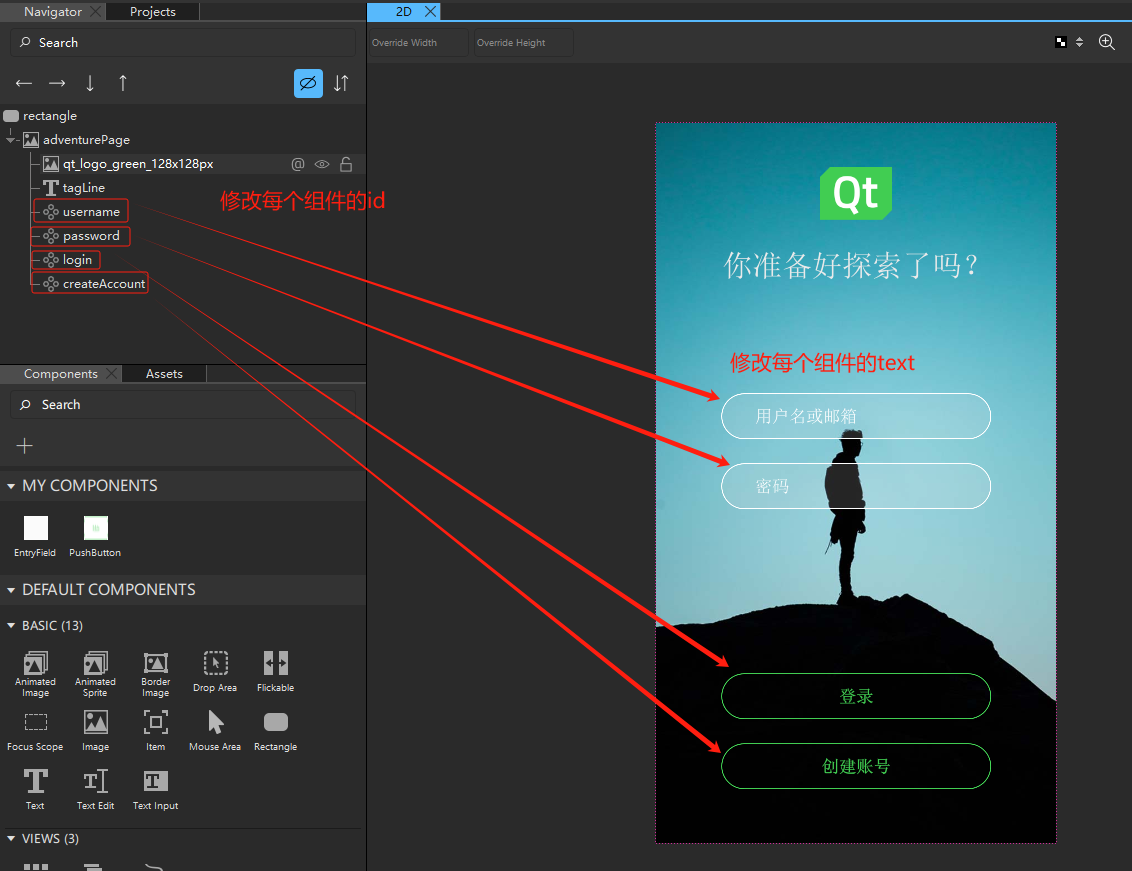Open the background color dropdown arrows

click(x=1079, y=43)
